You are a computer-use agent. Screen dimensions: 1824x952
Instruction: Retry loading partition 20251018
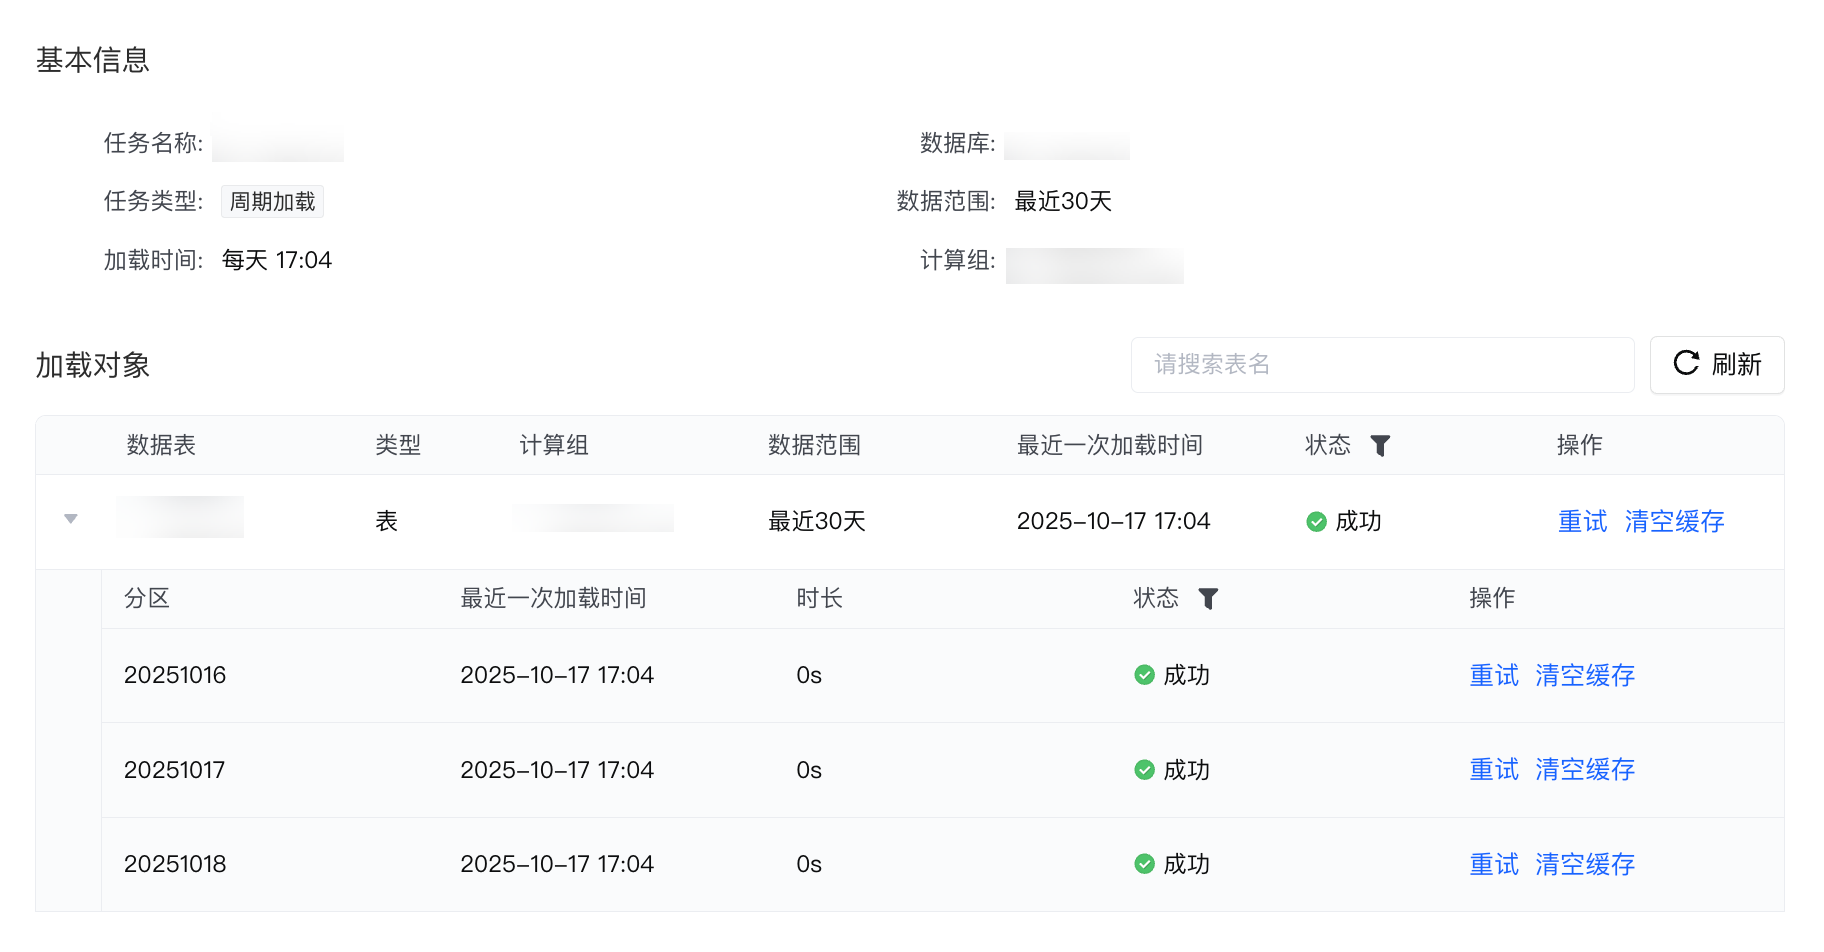coord(1494,865)
